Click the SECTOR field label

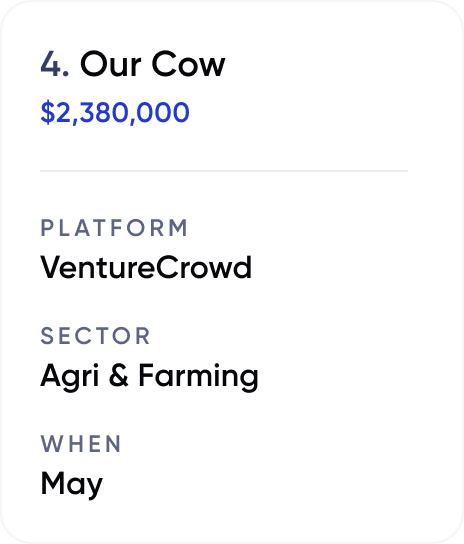tap(95, 336)
